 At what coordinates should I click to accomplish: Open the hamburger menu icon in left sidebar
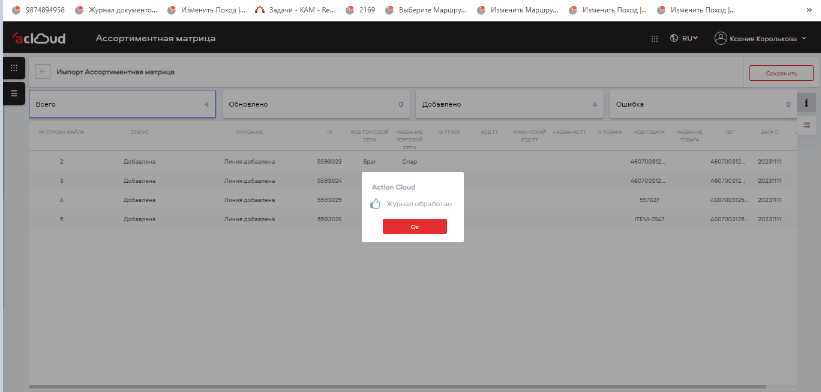coord(14,93)
